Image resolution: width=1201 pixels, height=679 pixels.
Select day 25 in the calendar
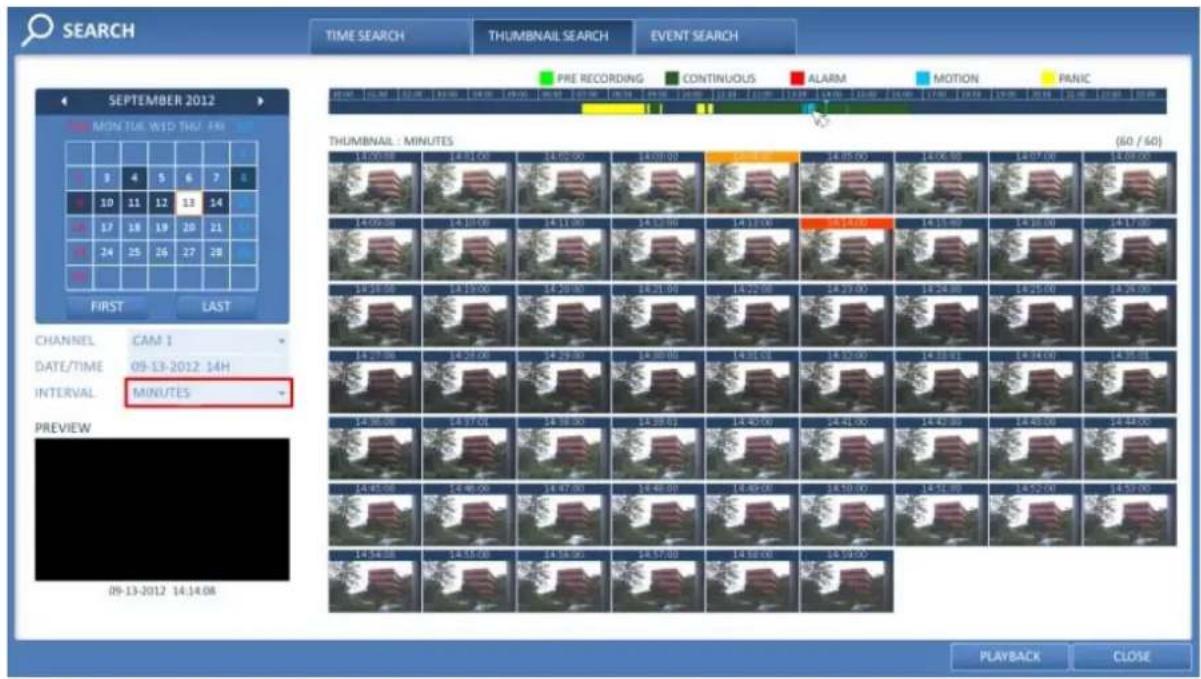coord(134,252)
